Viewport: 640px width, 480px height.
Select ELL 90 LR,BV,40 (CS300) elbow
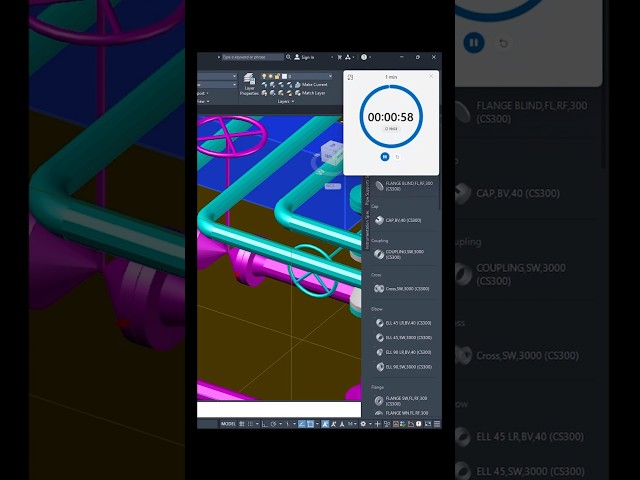click(404, 352)
